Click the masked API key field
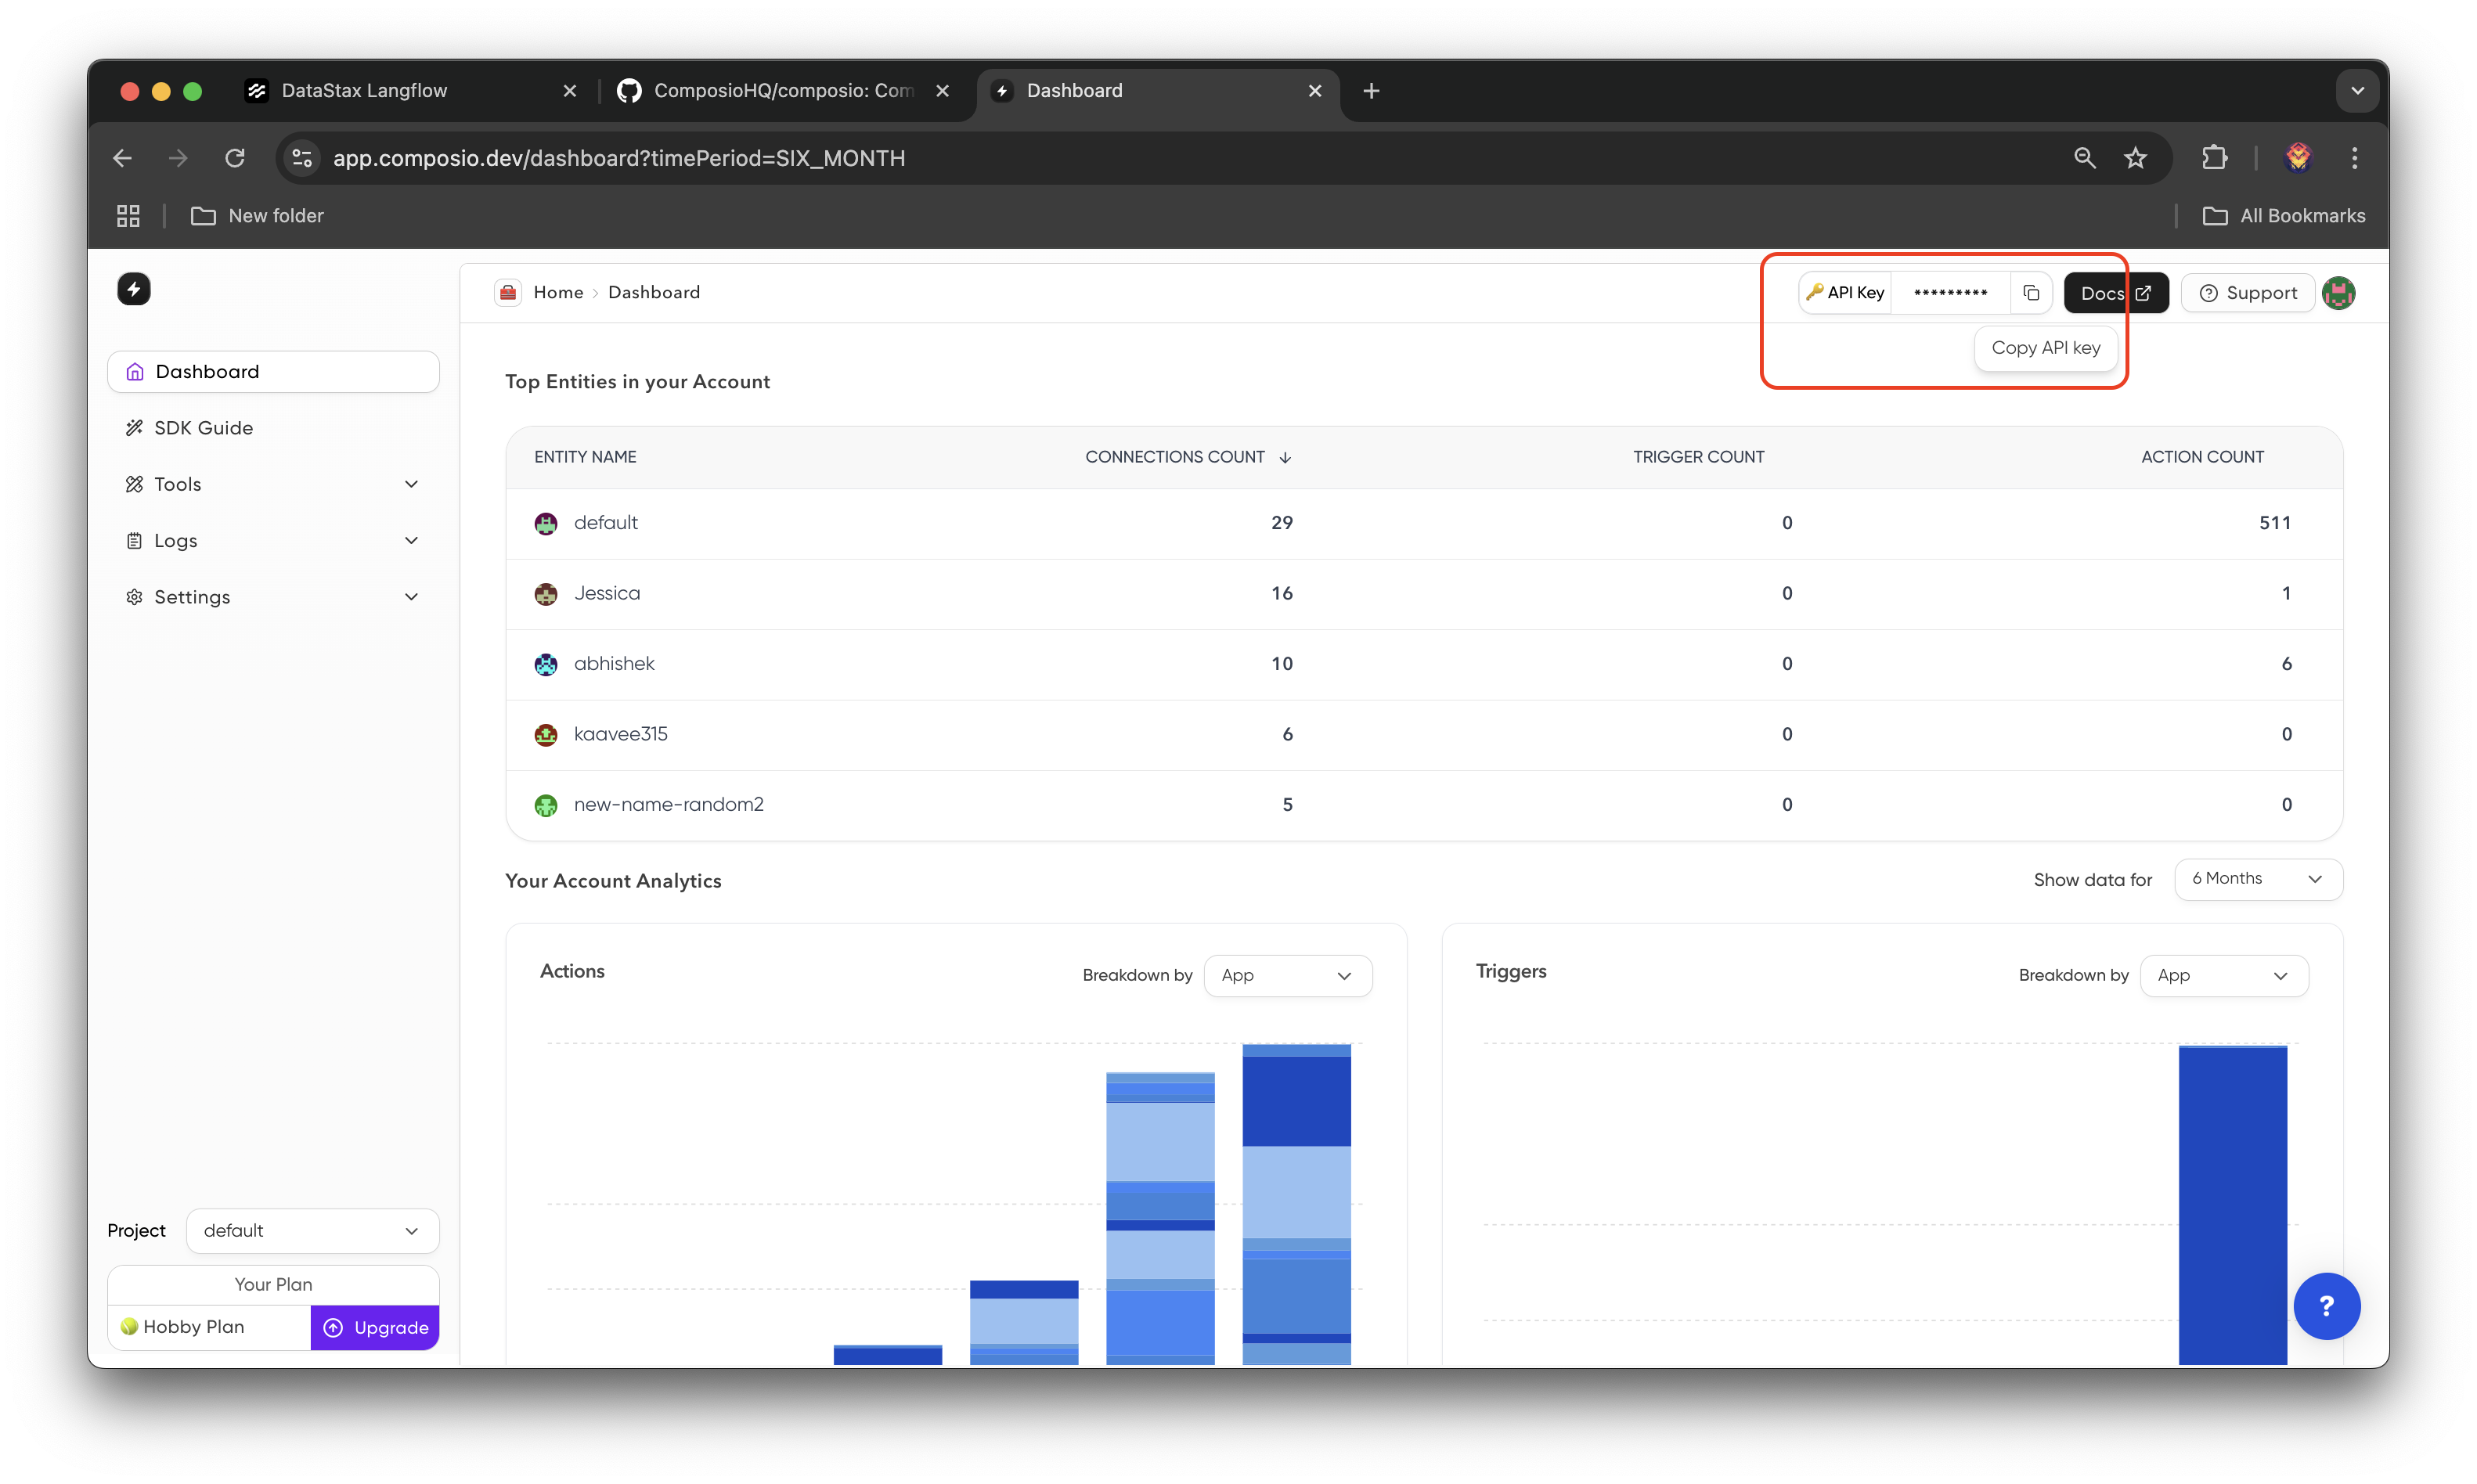This screenshot has width=2477, height=1484. 1949,293
